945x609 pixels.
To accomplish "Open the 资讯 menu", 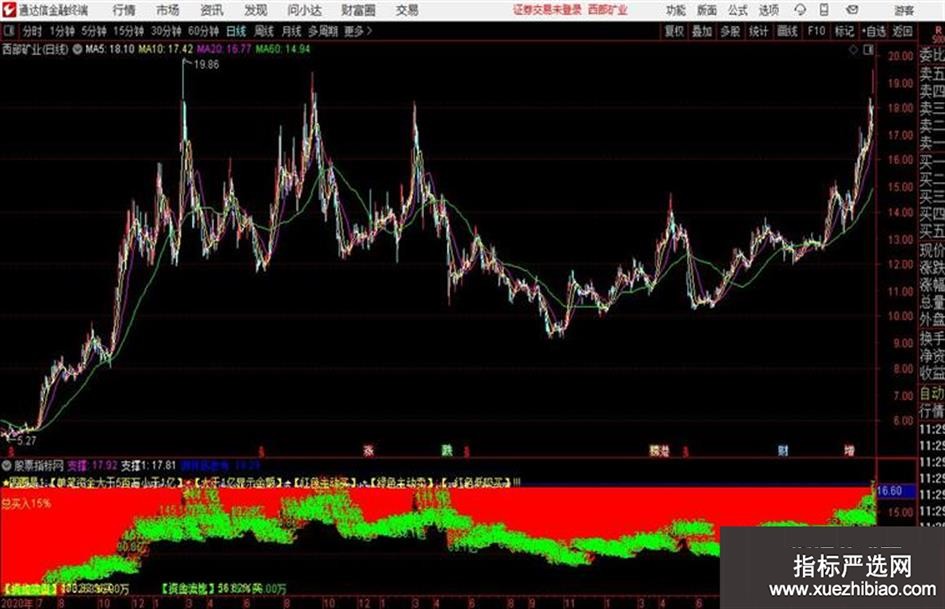I will (212, 10).
